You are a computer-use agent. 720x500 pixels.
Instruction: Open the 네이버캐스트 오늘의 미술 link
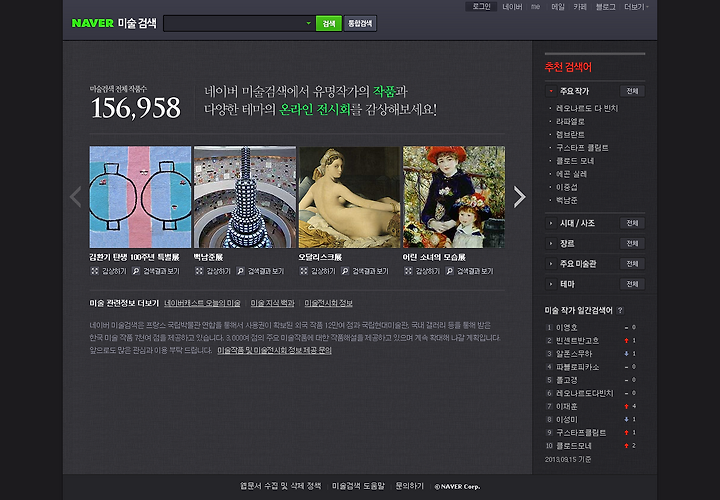pos(202,303)
